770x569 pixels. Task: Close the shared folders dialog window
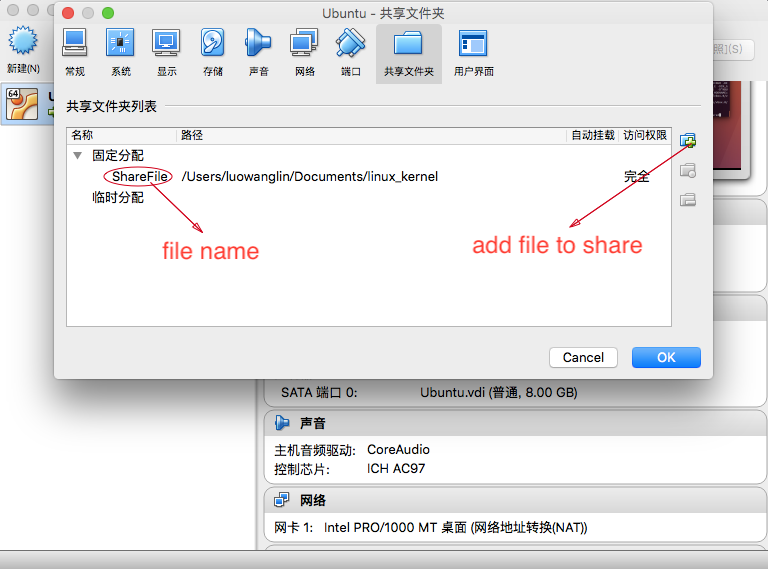pyautogui.click(x=68, y=13)
